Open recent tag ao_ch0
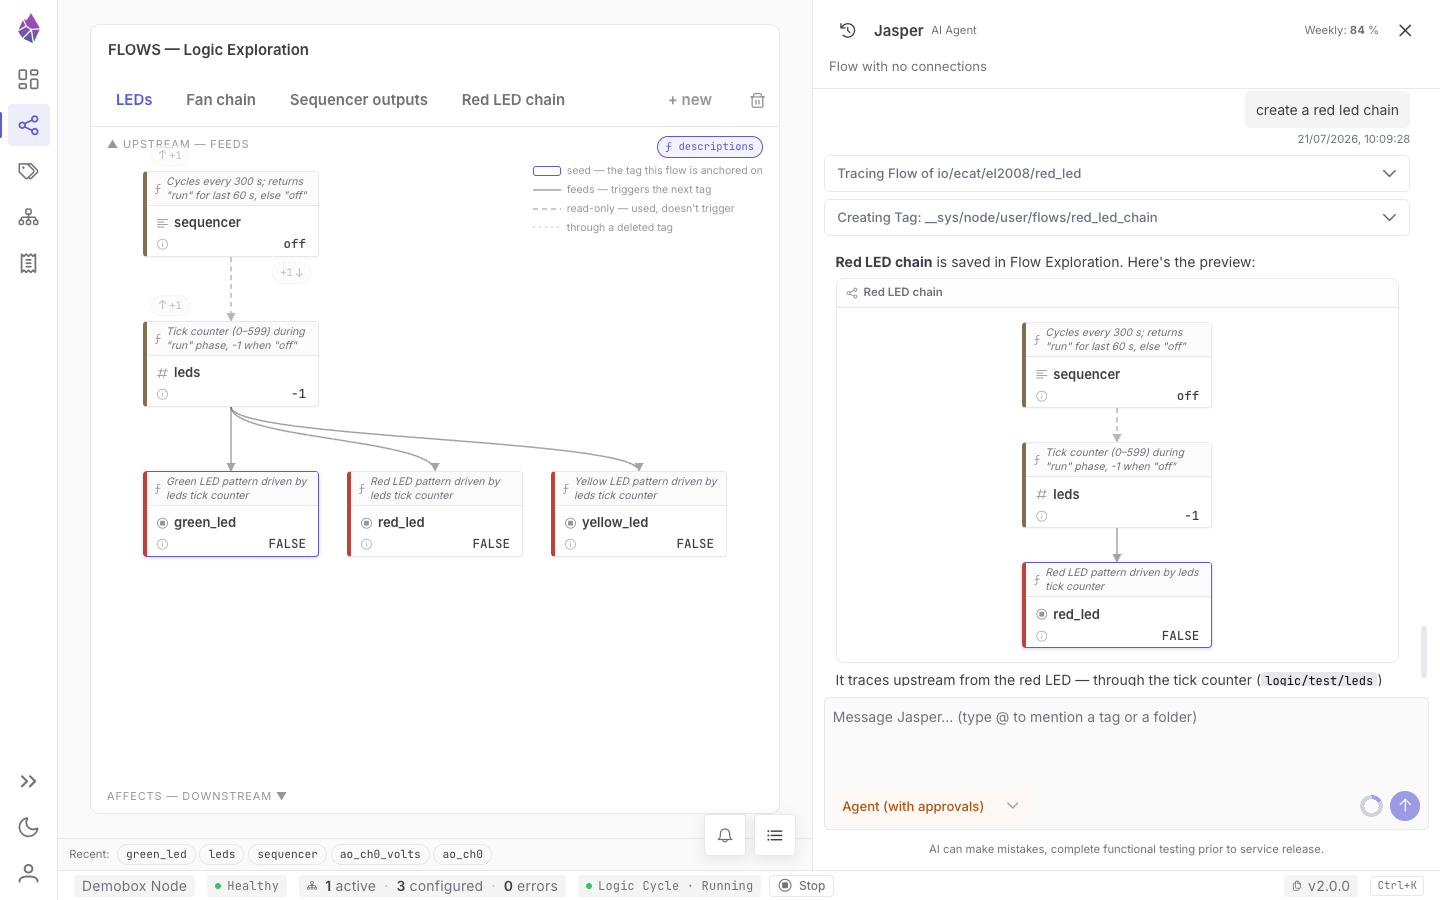 [463, 854]
